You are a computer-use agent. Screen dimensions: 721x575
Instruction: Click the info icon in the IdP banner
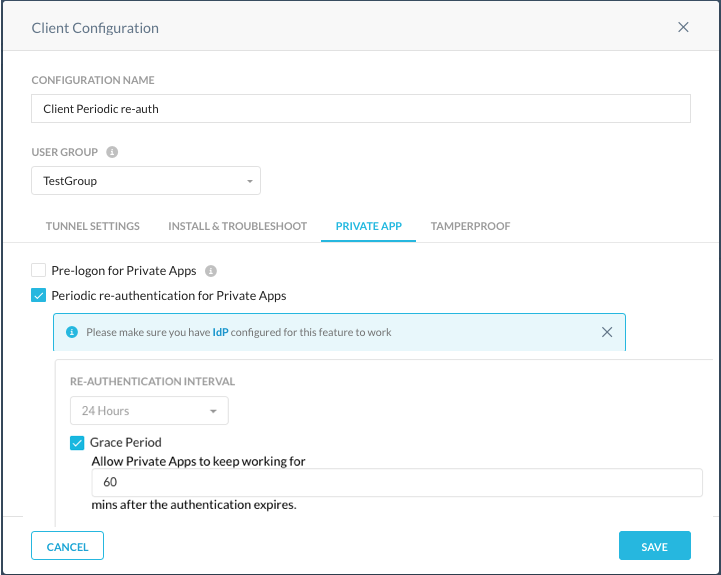coord(72,332)
